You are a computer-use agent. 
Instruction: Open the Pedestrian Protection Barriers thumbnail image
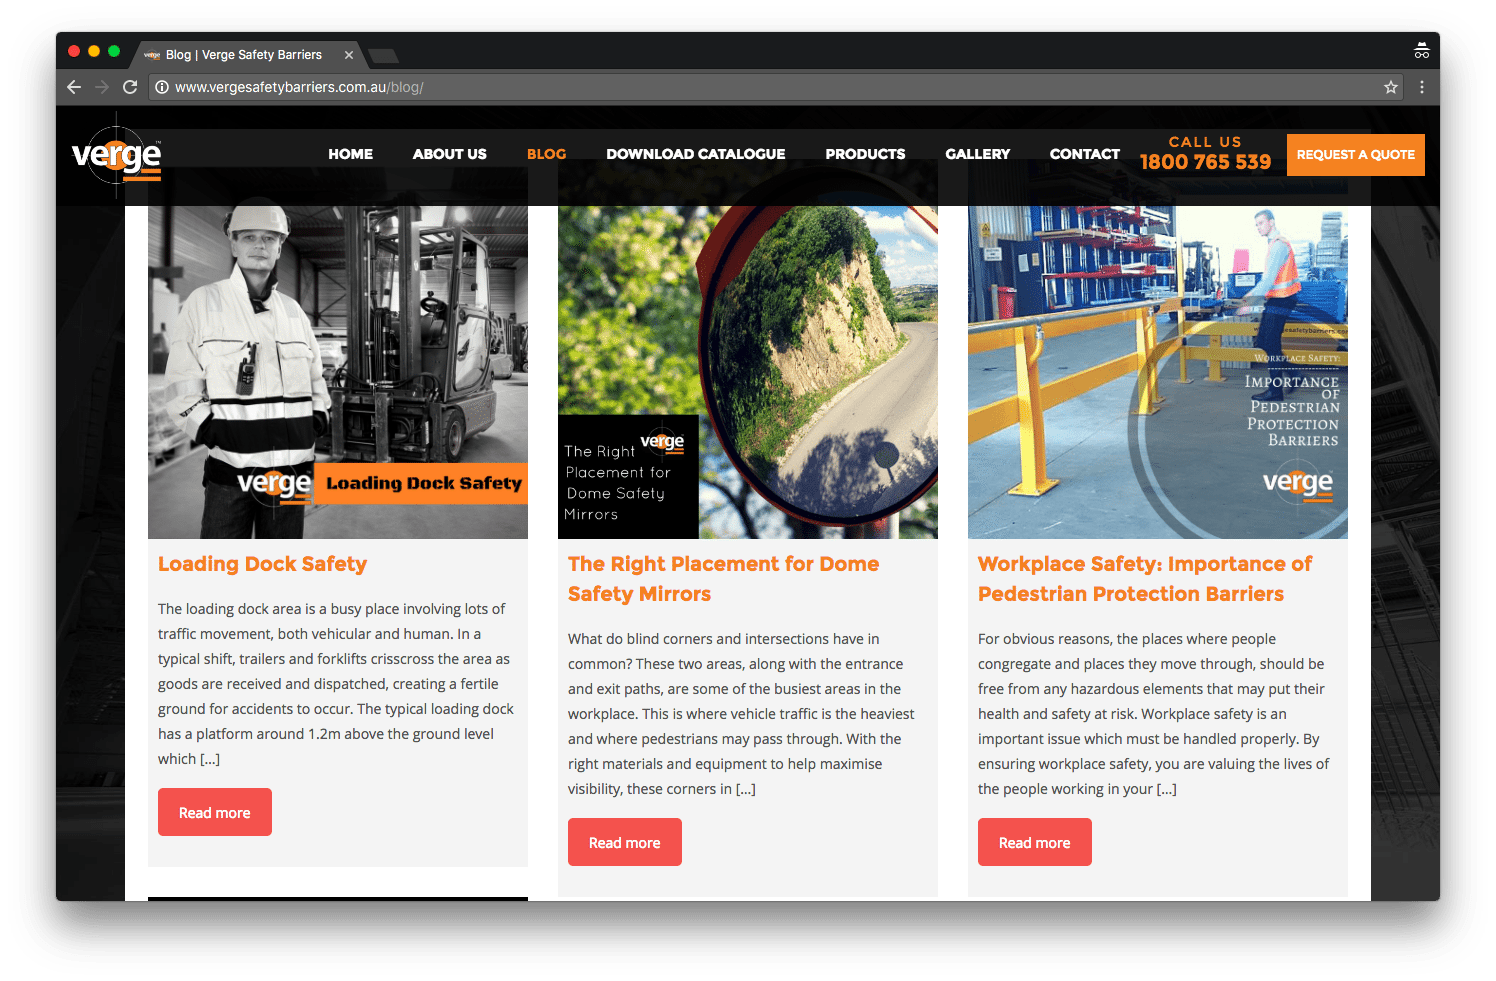click(1158, 372)
